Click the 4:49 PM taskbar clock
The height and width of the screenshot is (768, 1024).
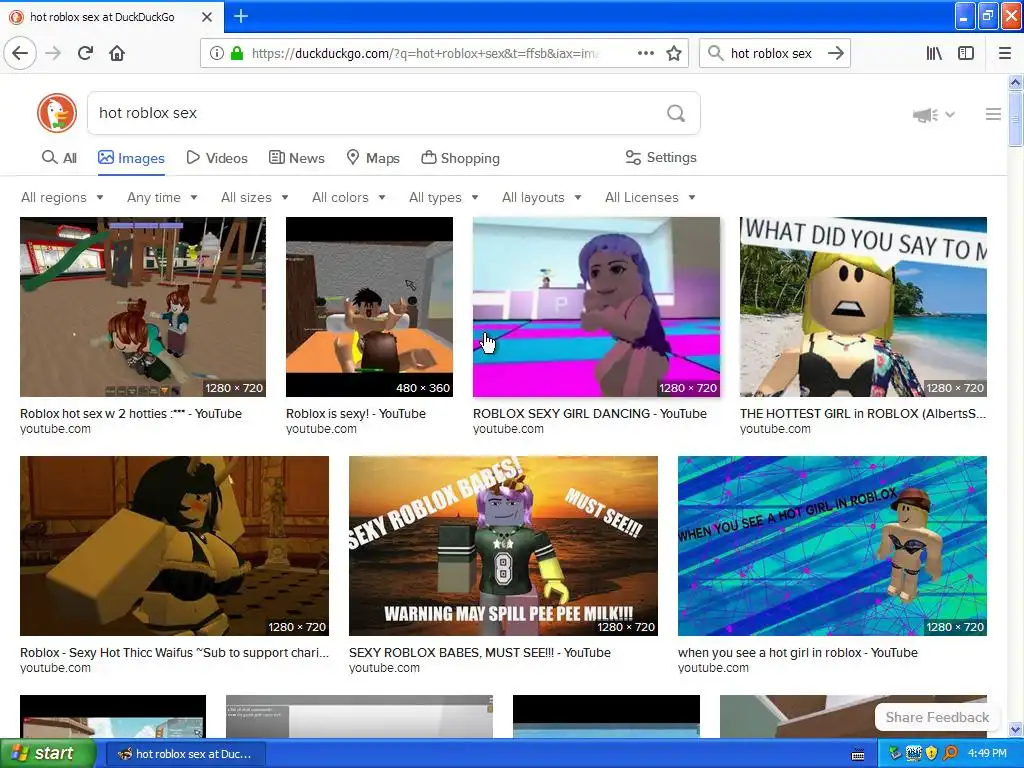click(x=987, y=754)
